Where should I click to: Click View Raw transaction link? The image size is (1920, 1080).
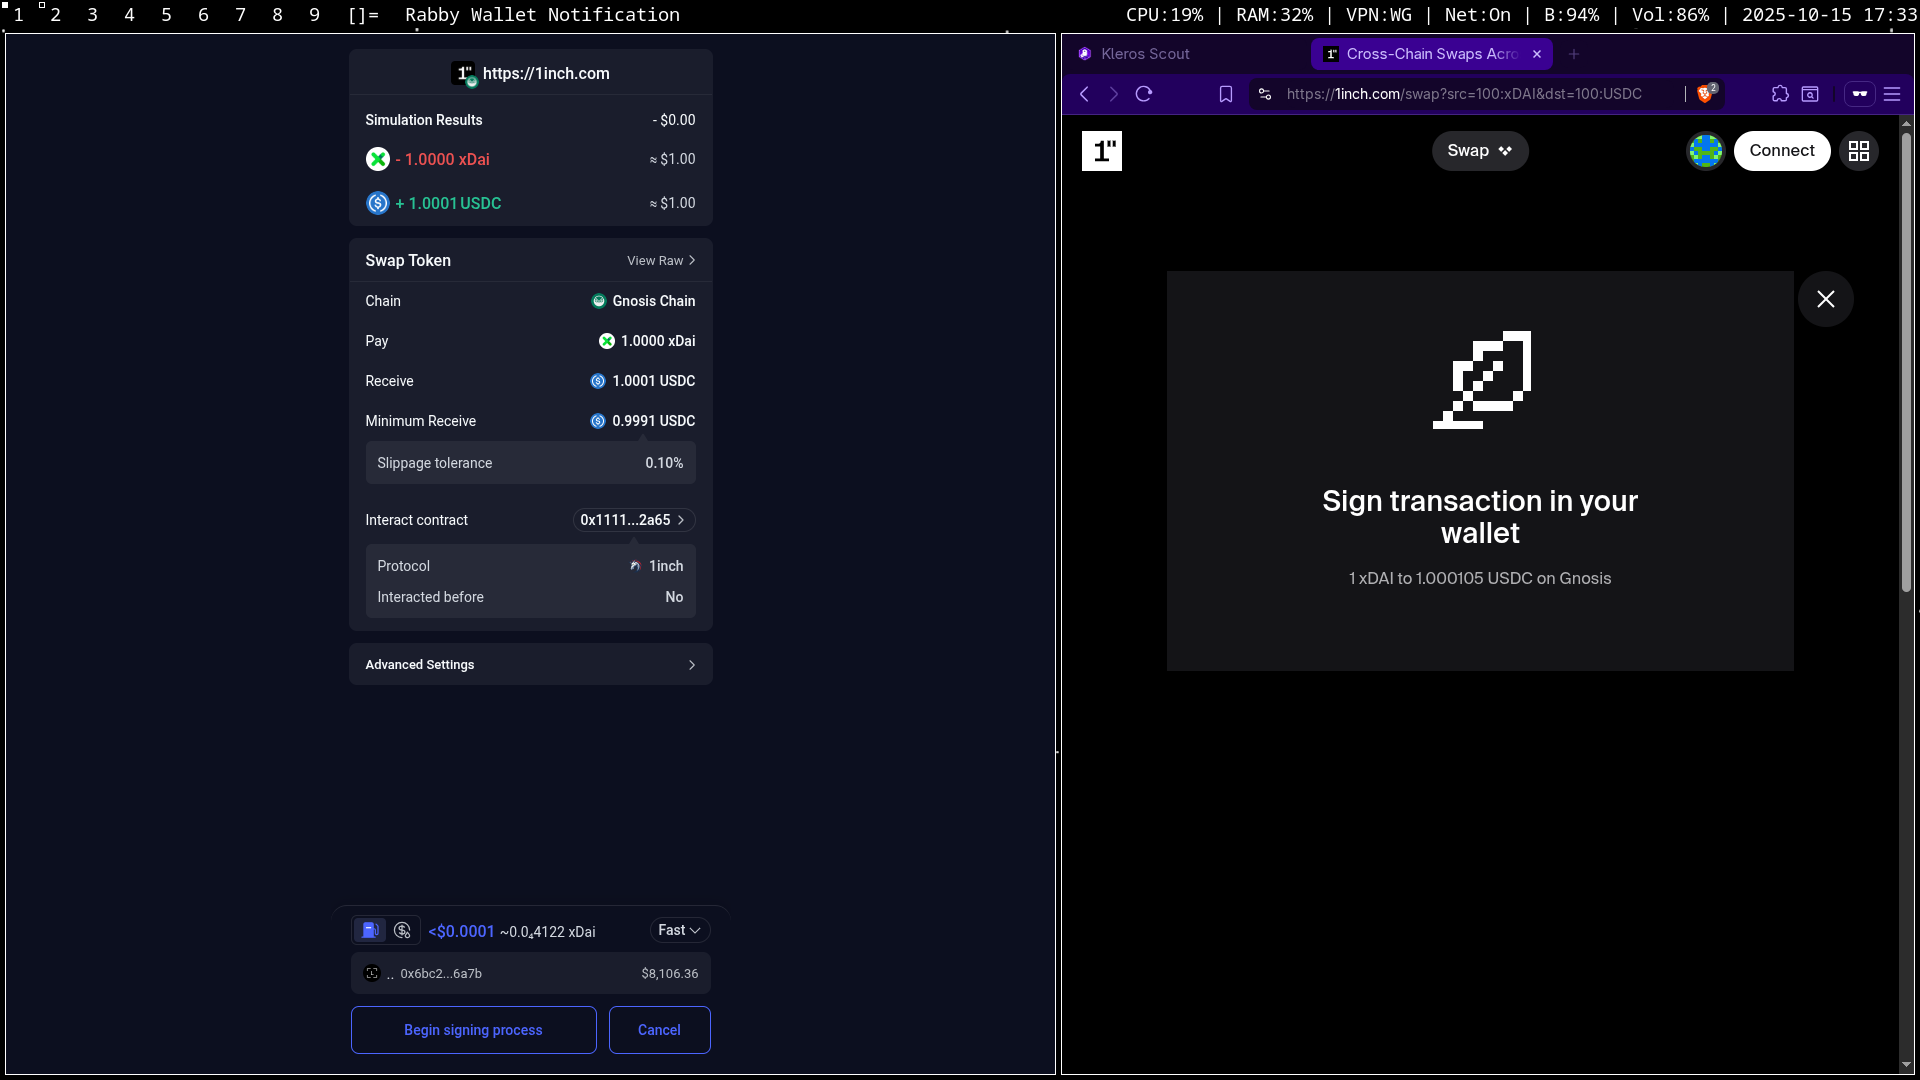click(660, 260)
